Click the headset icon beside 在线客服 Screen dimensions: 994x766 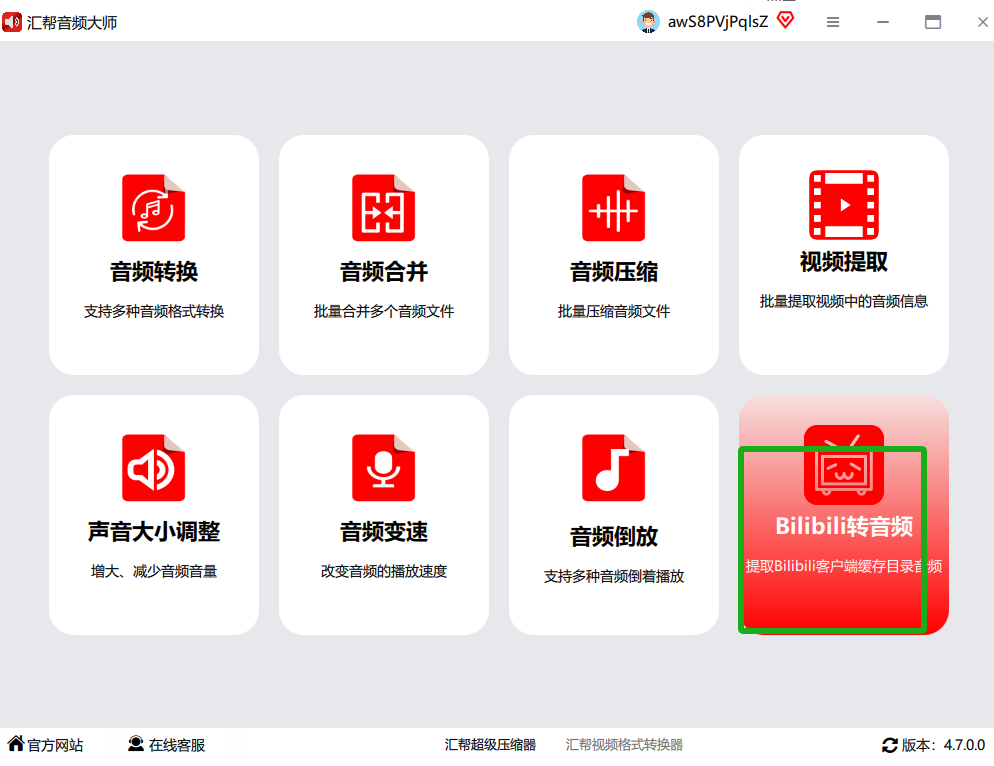tap(136, 743)
